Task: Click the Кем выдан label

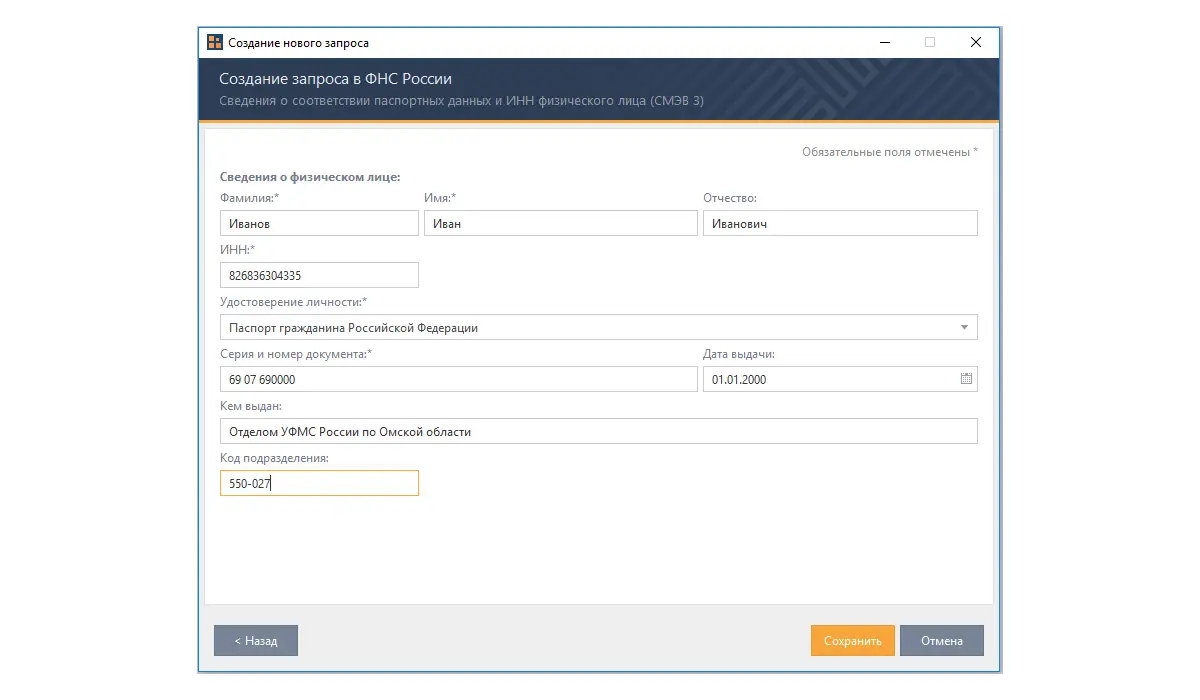Action: (x=251, y=406)
